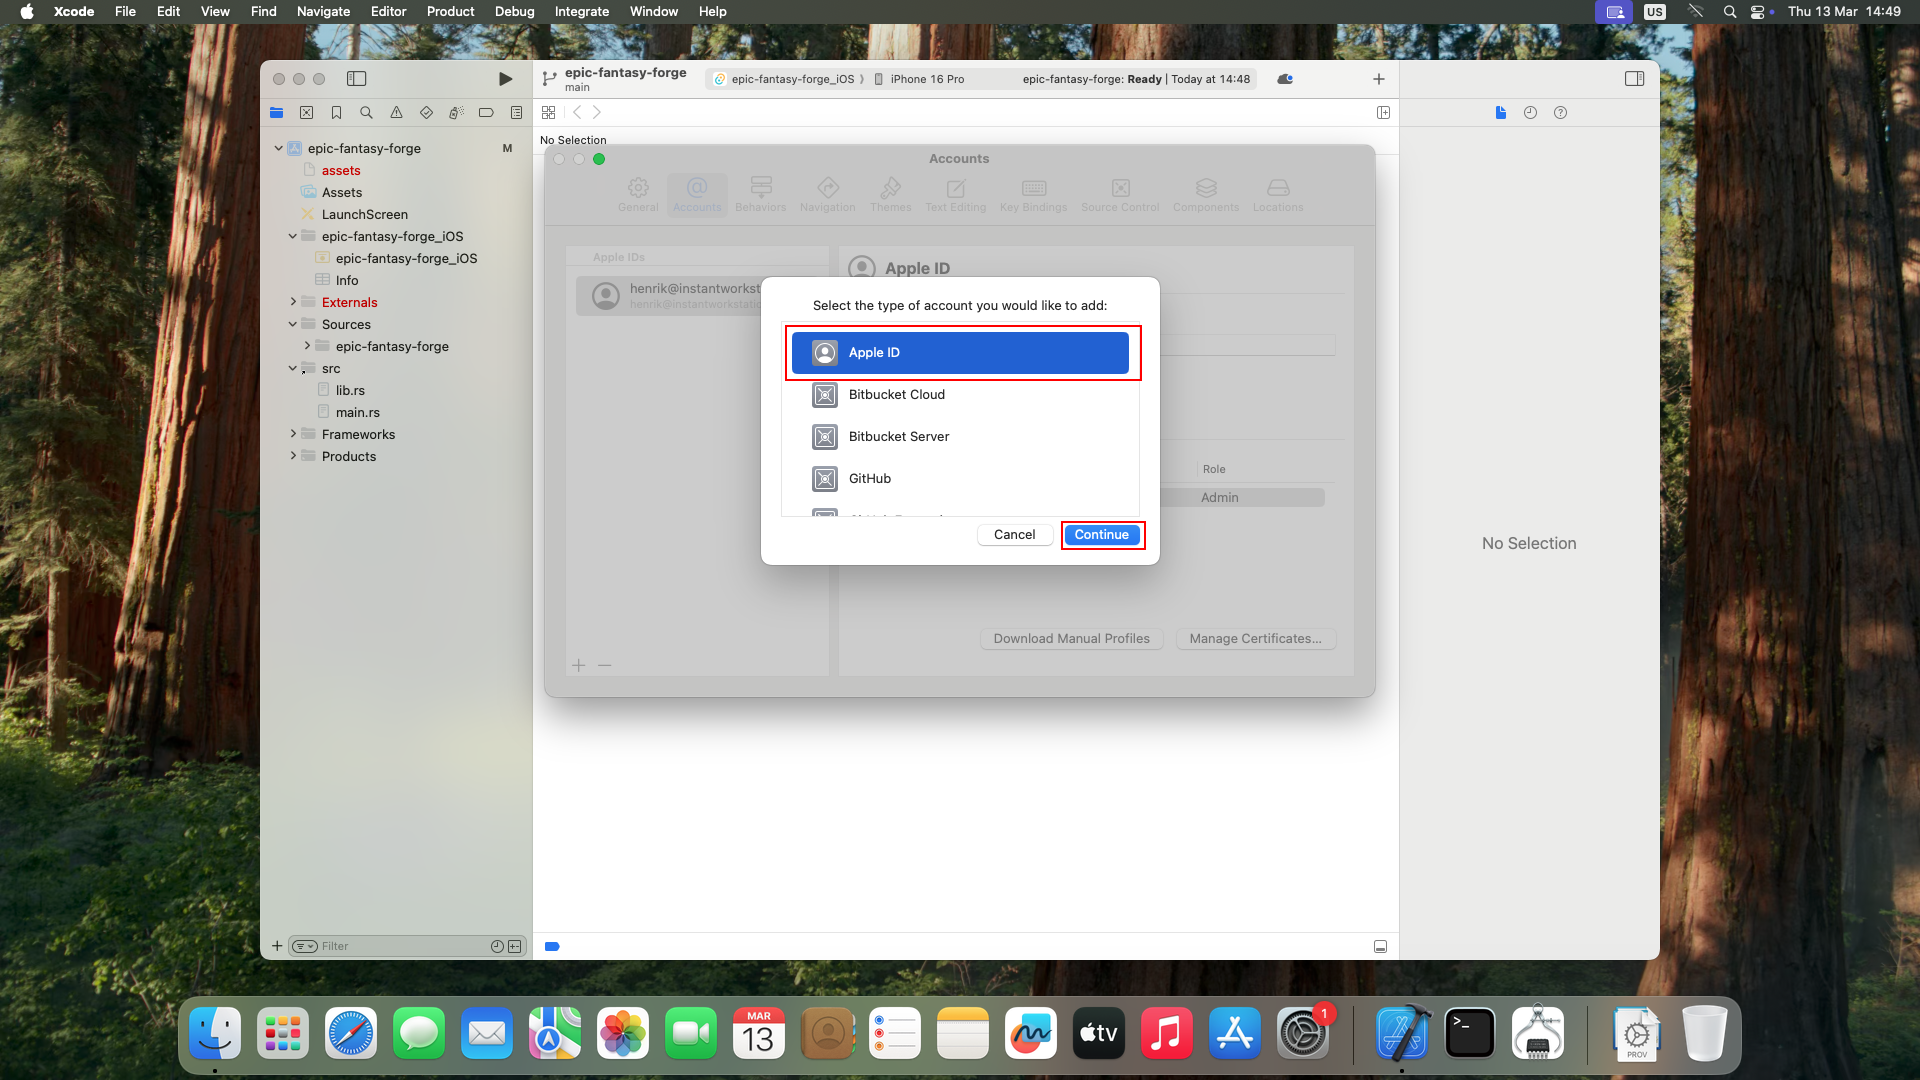This screenshot has height=1080, width=1920.
Task: Choose Bitbucket Cloud account type
Action: (960, 394)
